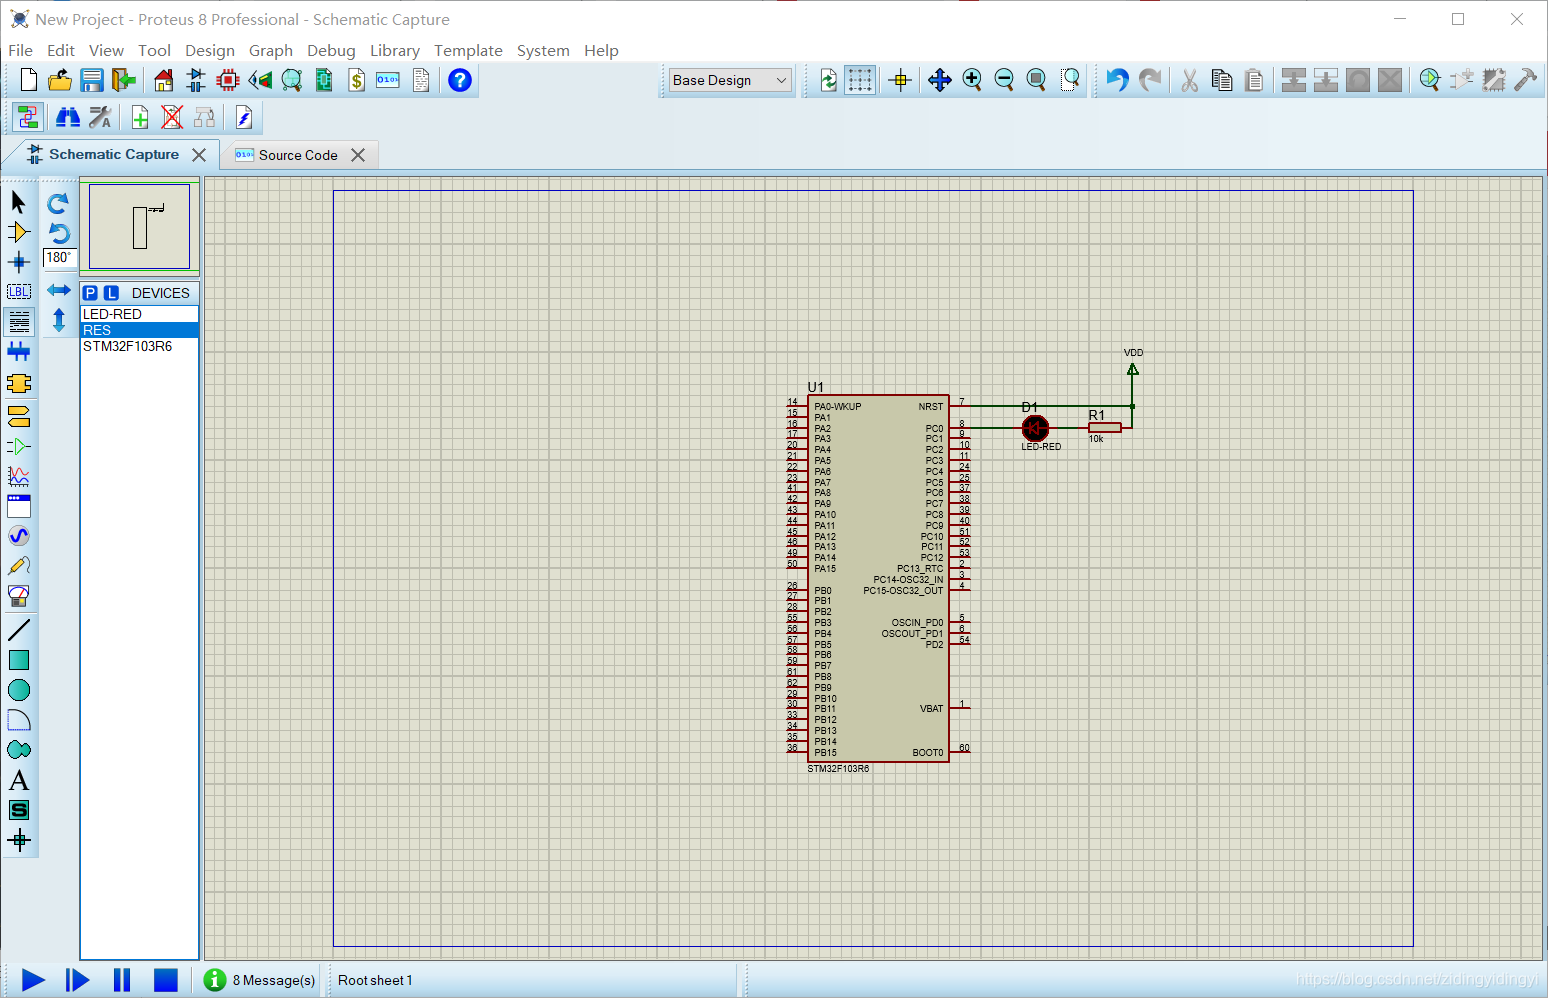Click the R1 resistor on schematic

coord(1104,428)
